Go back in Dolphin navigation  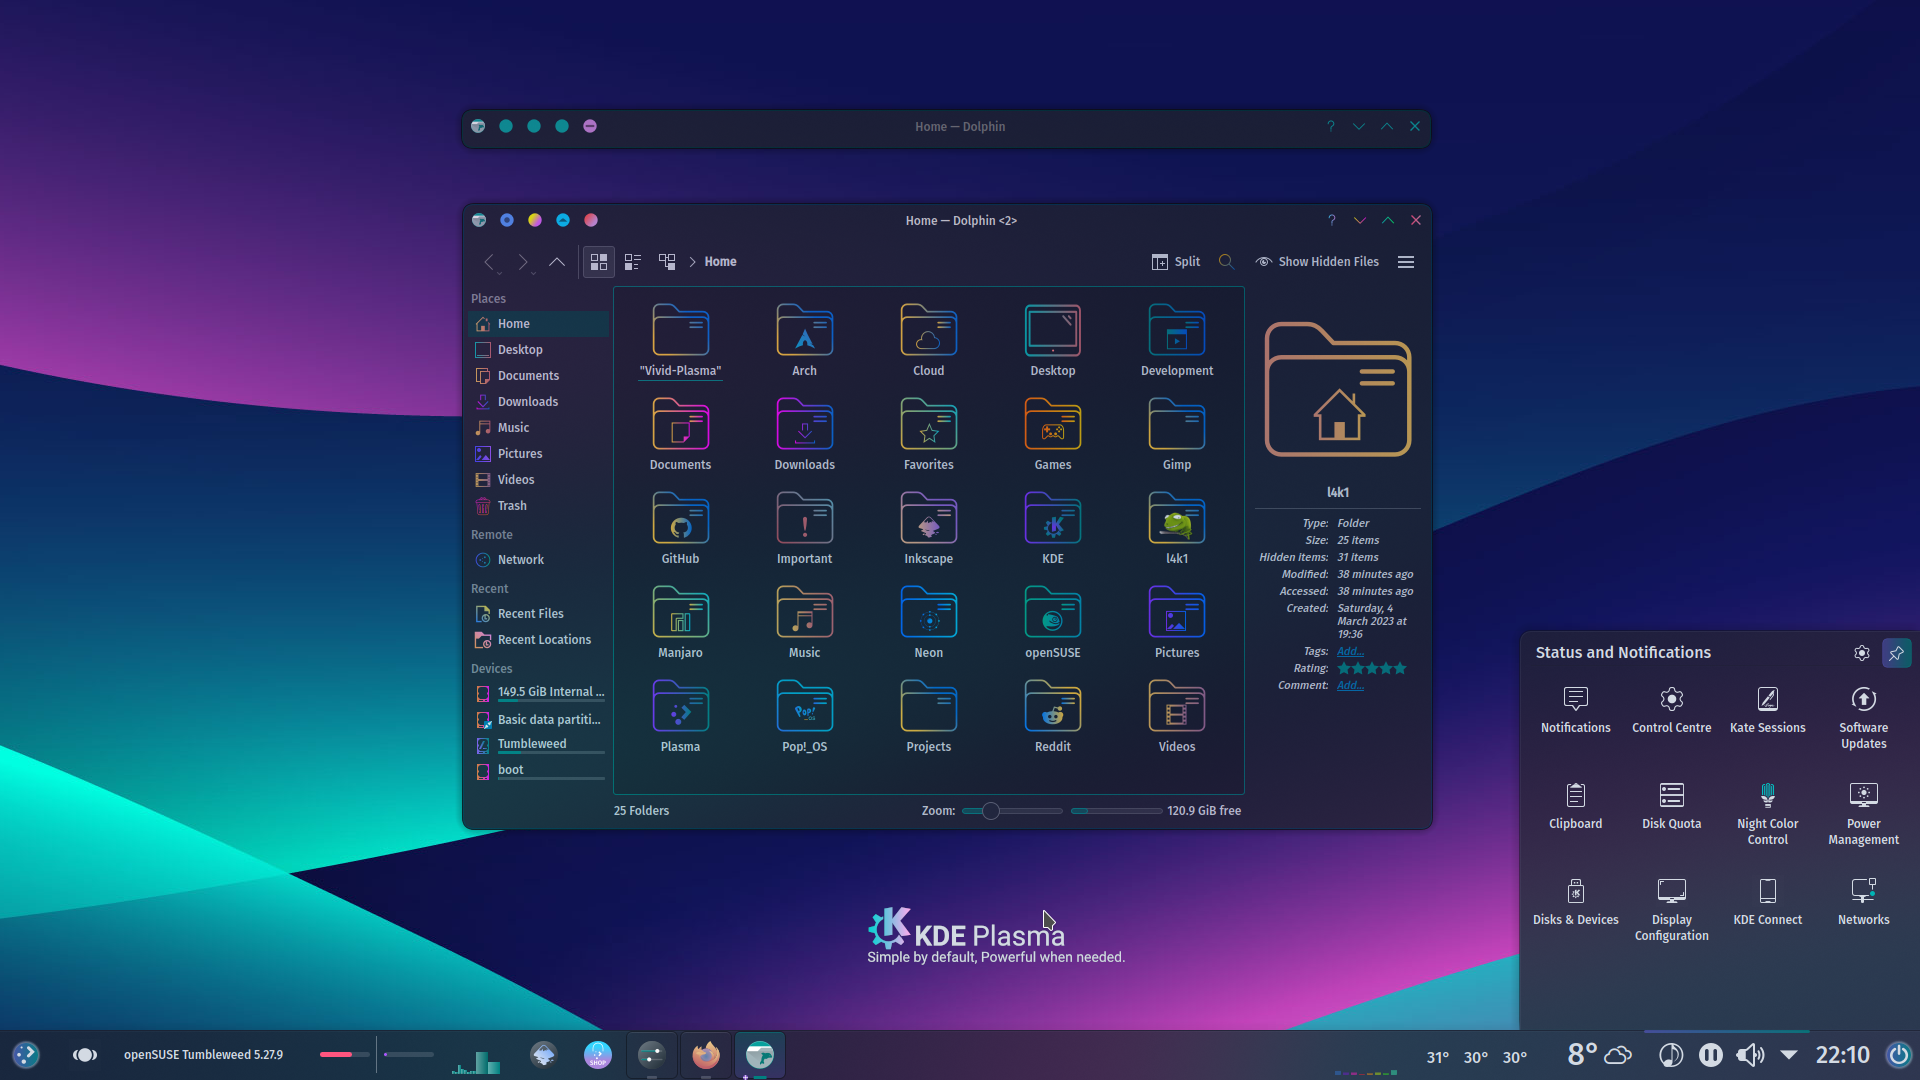pyautogui.click(x=489, y=262)
